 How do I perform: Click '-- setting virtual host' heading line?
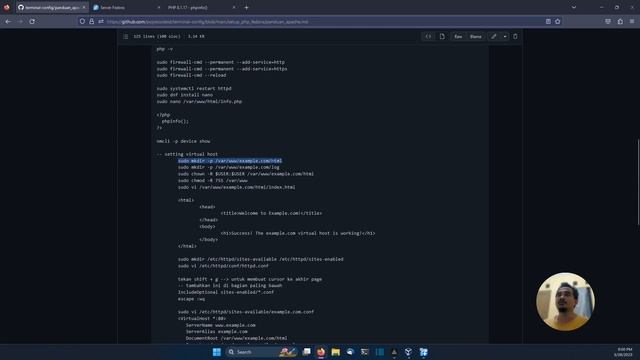pyautogui.click(x=187, y=154)
